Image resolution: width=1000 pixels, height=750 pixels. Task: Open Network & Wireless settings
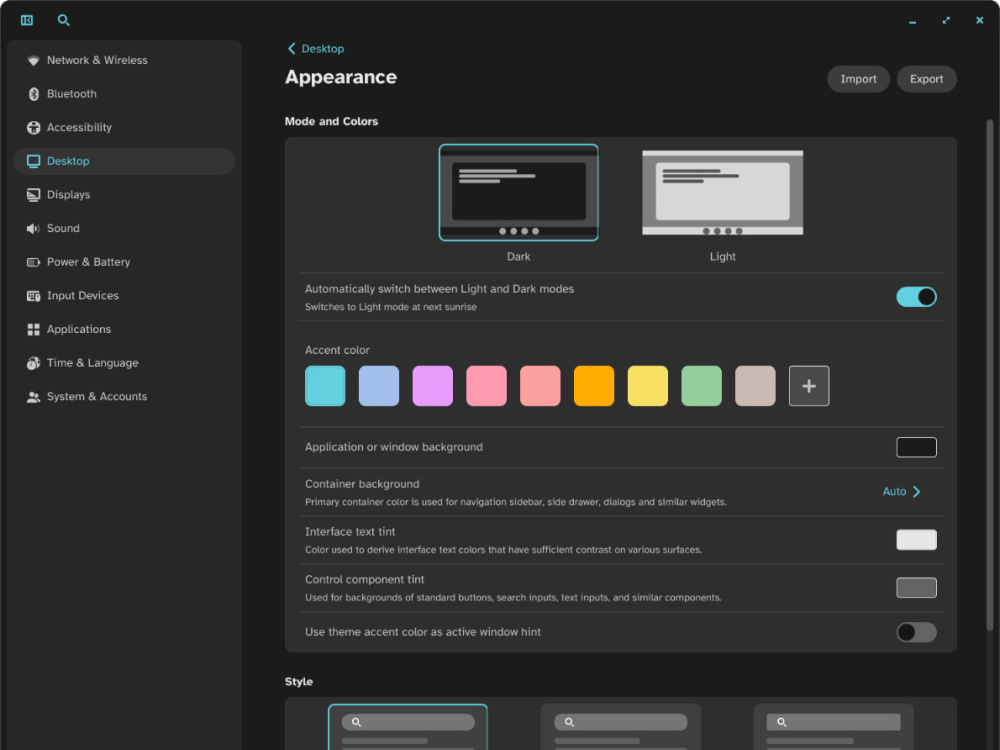coord(124,60)
